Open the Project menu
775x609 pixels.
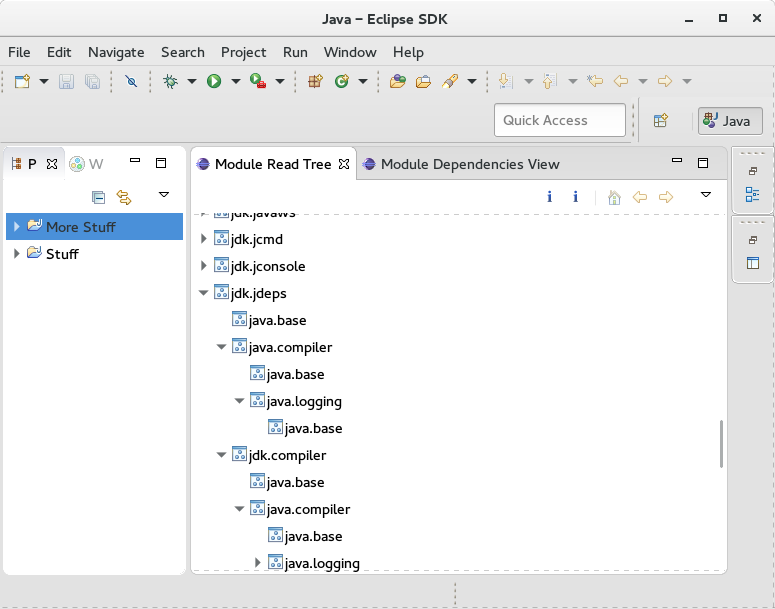(x=244, y=52)
